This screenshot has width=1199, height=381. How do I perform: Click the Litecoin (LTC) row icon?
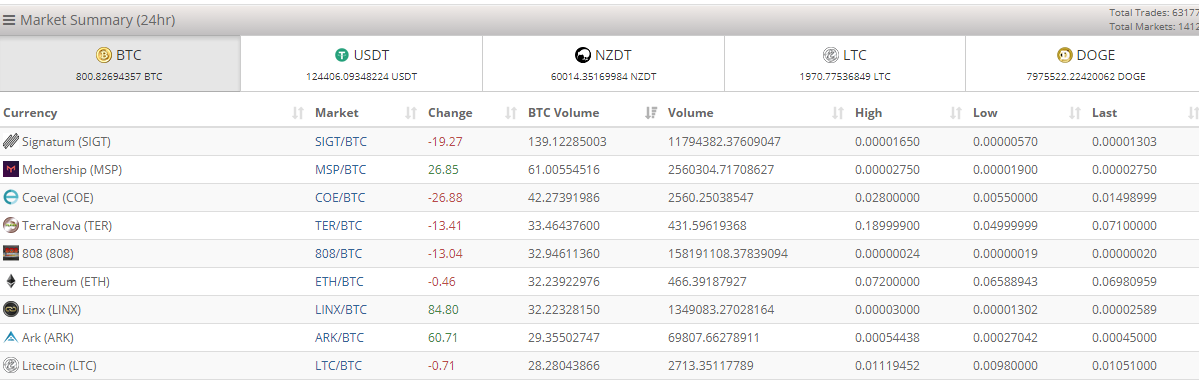pyautogui.click(x=11, y=366)
